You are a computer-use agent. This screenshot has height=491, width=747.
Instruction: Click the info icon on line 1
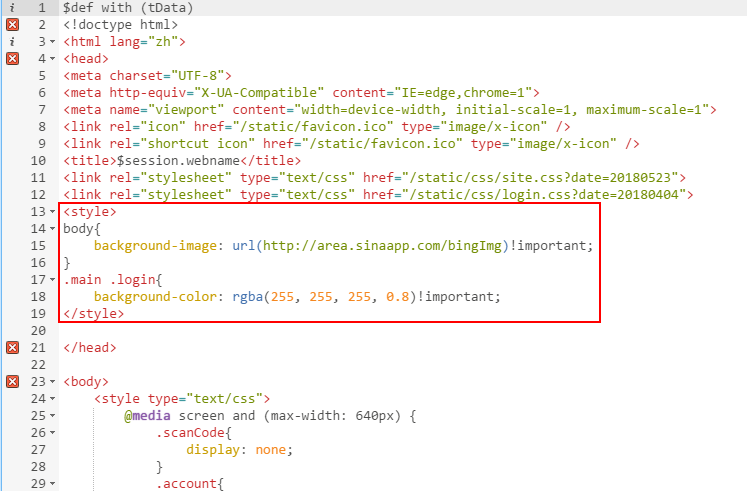pyautogui.click(x=12, y=8)
